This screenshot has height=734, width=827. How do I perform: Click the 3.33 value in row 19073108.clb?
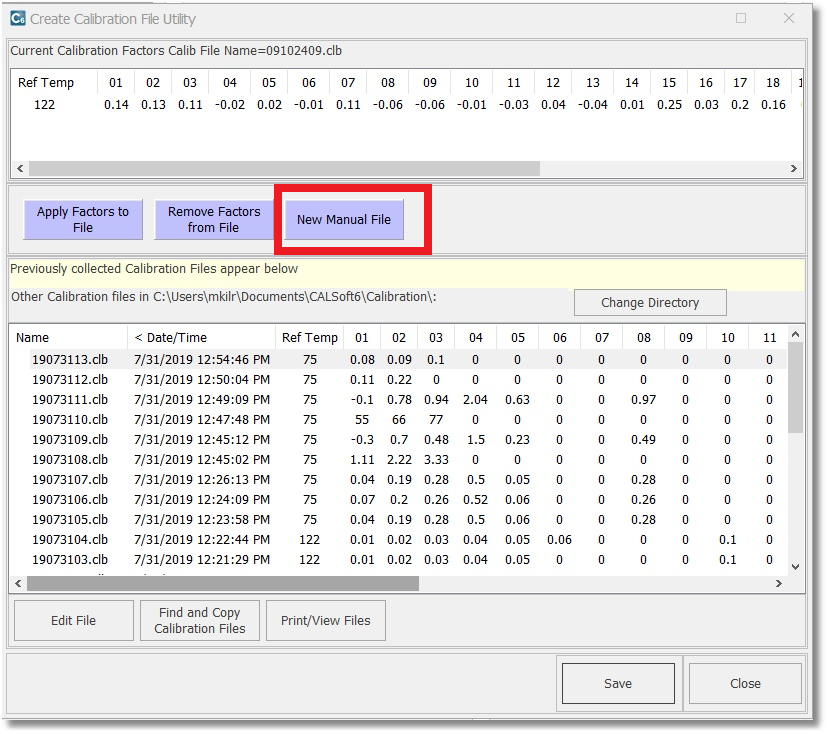tap(436, 460)
